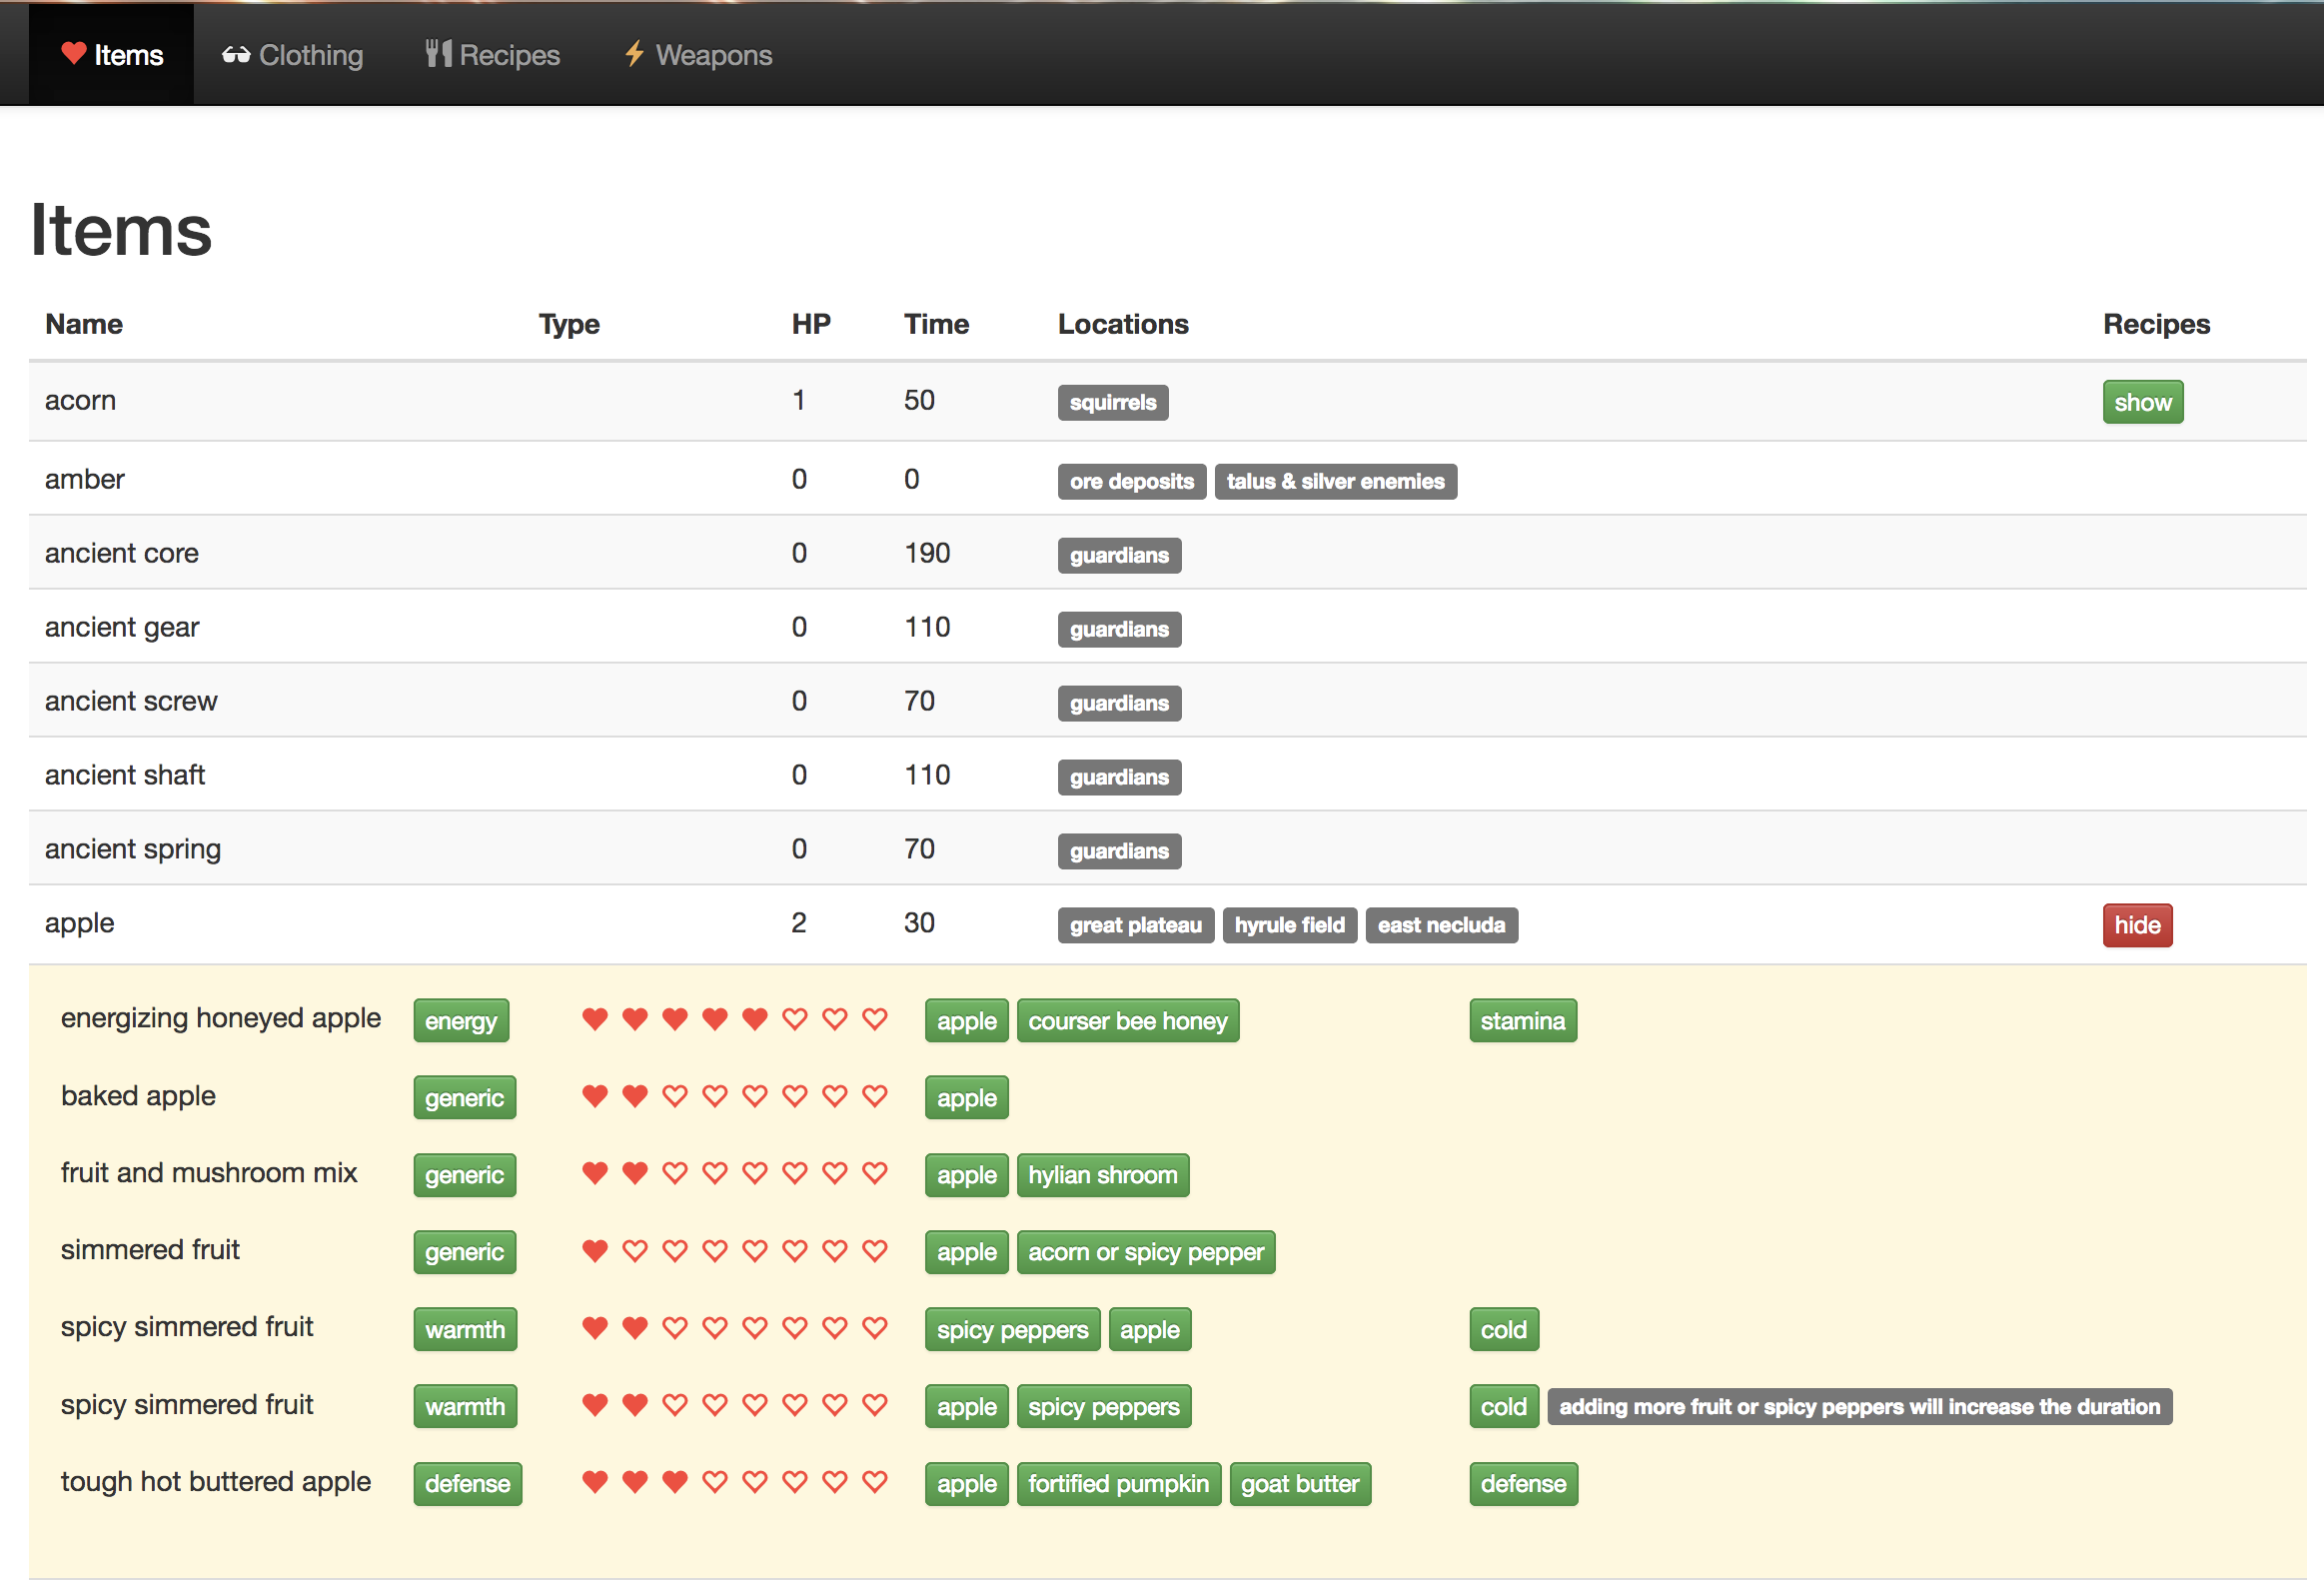Click the courser bee honey ingredient tag
The width and height of the screenshot is (2324, 1589).
(x=1127, y=1021)
